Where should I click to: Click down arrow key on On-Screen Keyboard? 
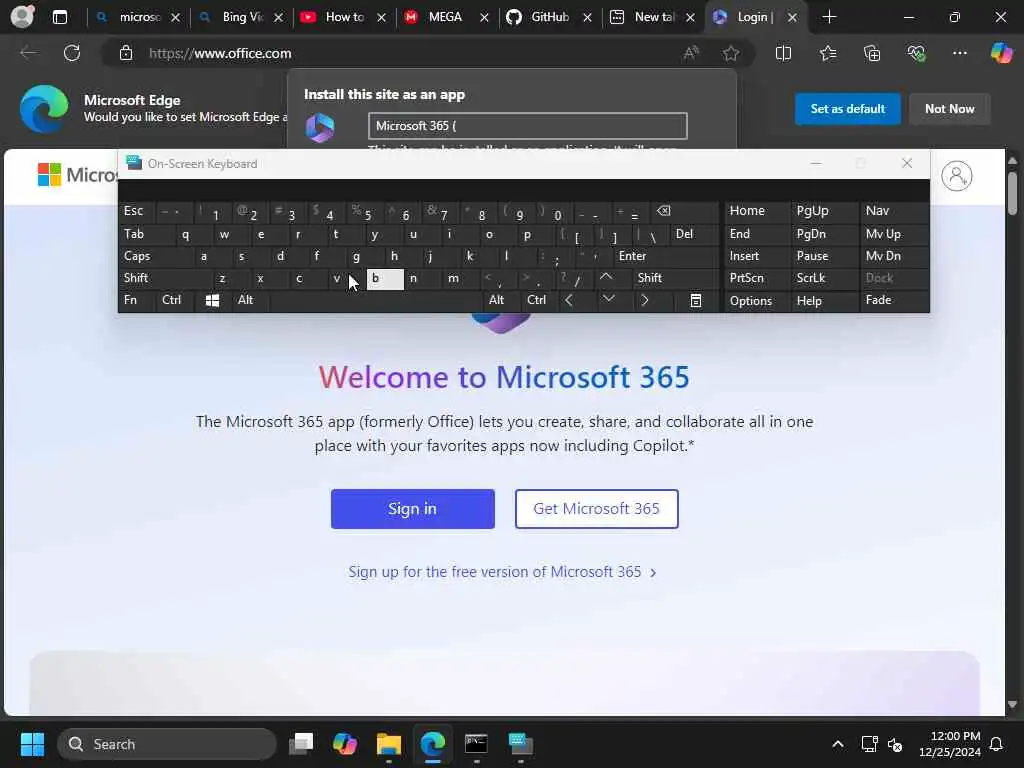(x=608, y=299)
